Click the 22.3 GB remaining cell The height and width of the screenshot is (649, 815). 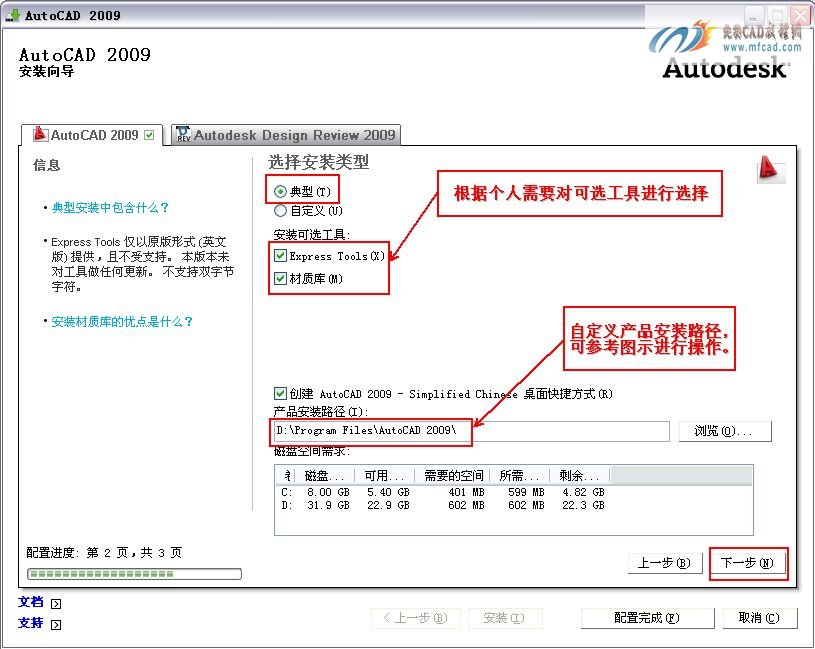coord(583,505)
